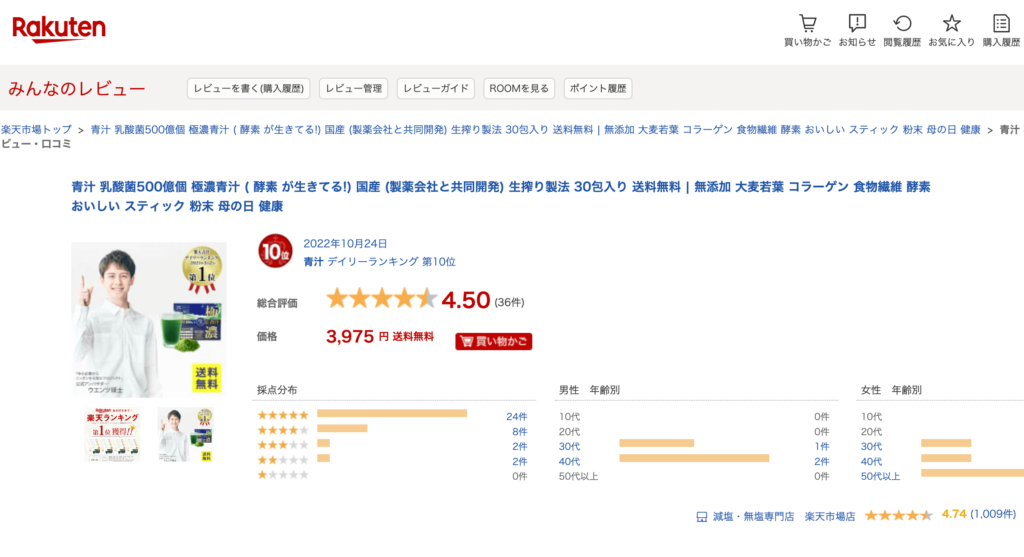Click the 3,975 円 price text

(357, 336)
